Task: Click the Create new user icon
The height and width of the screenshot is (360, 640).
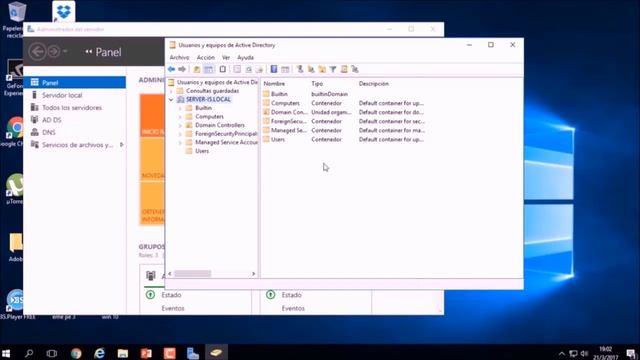Action: coord(300,69)
